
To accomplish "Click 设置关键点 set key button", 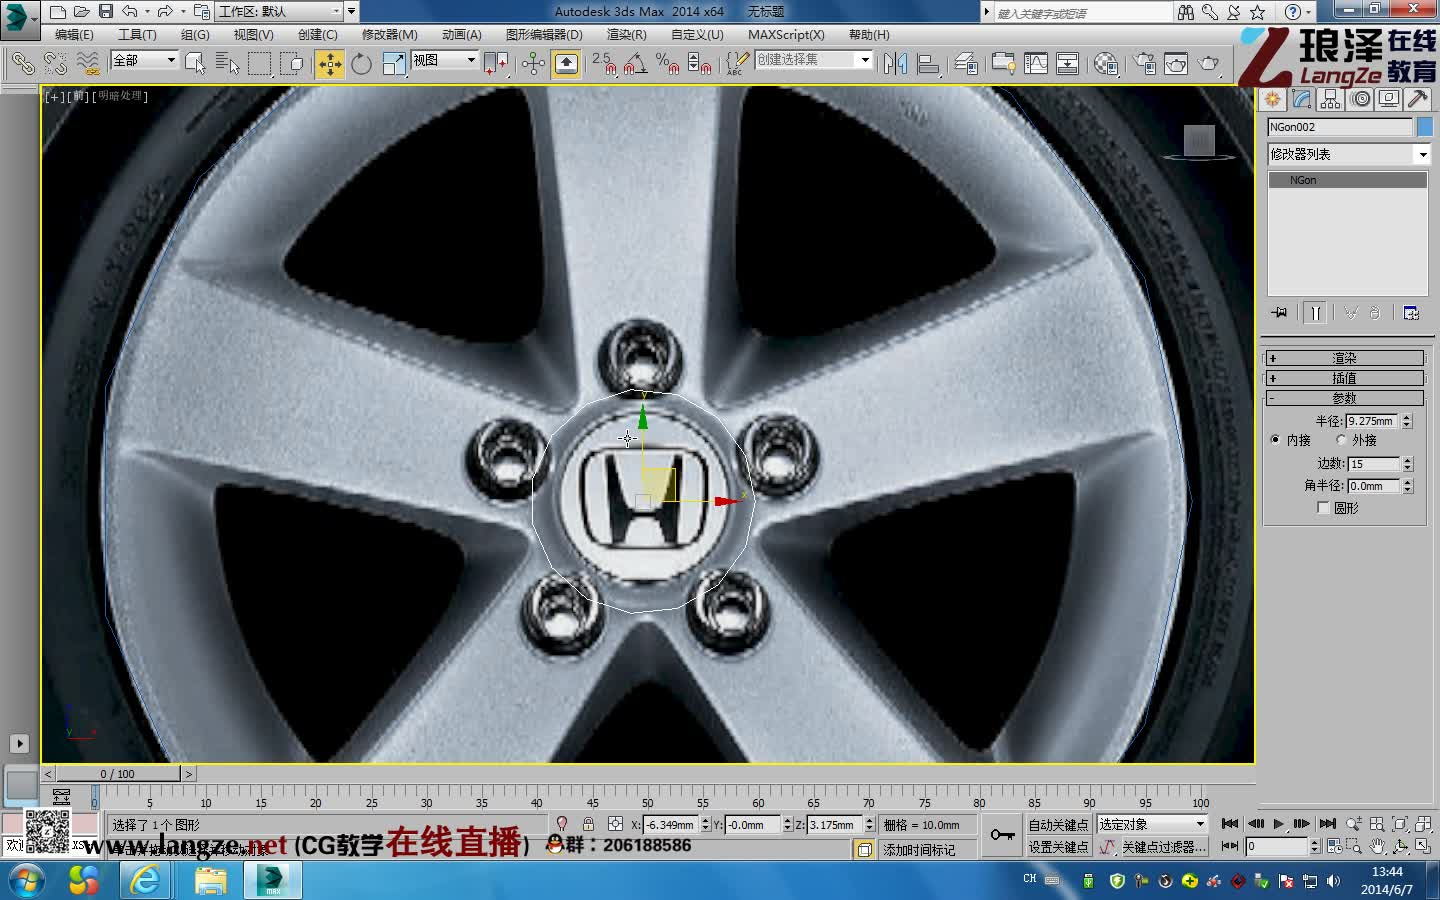I will coord(1058,847).
